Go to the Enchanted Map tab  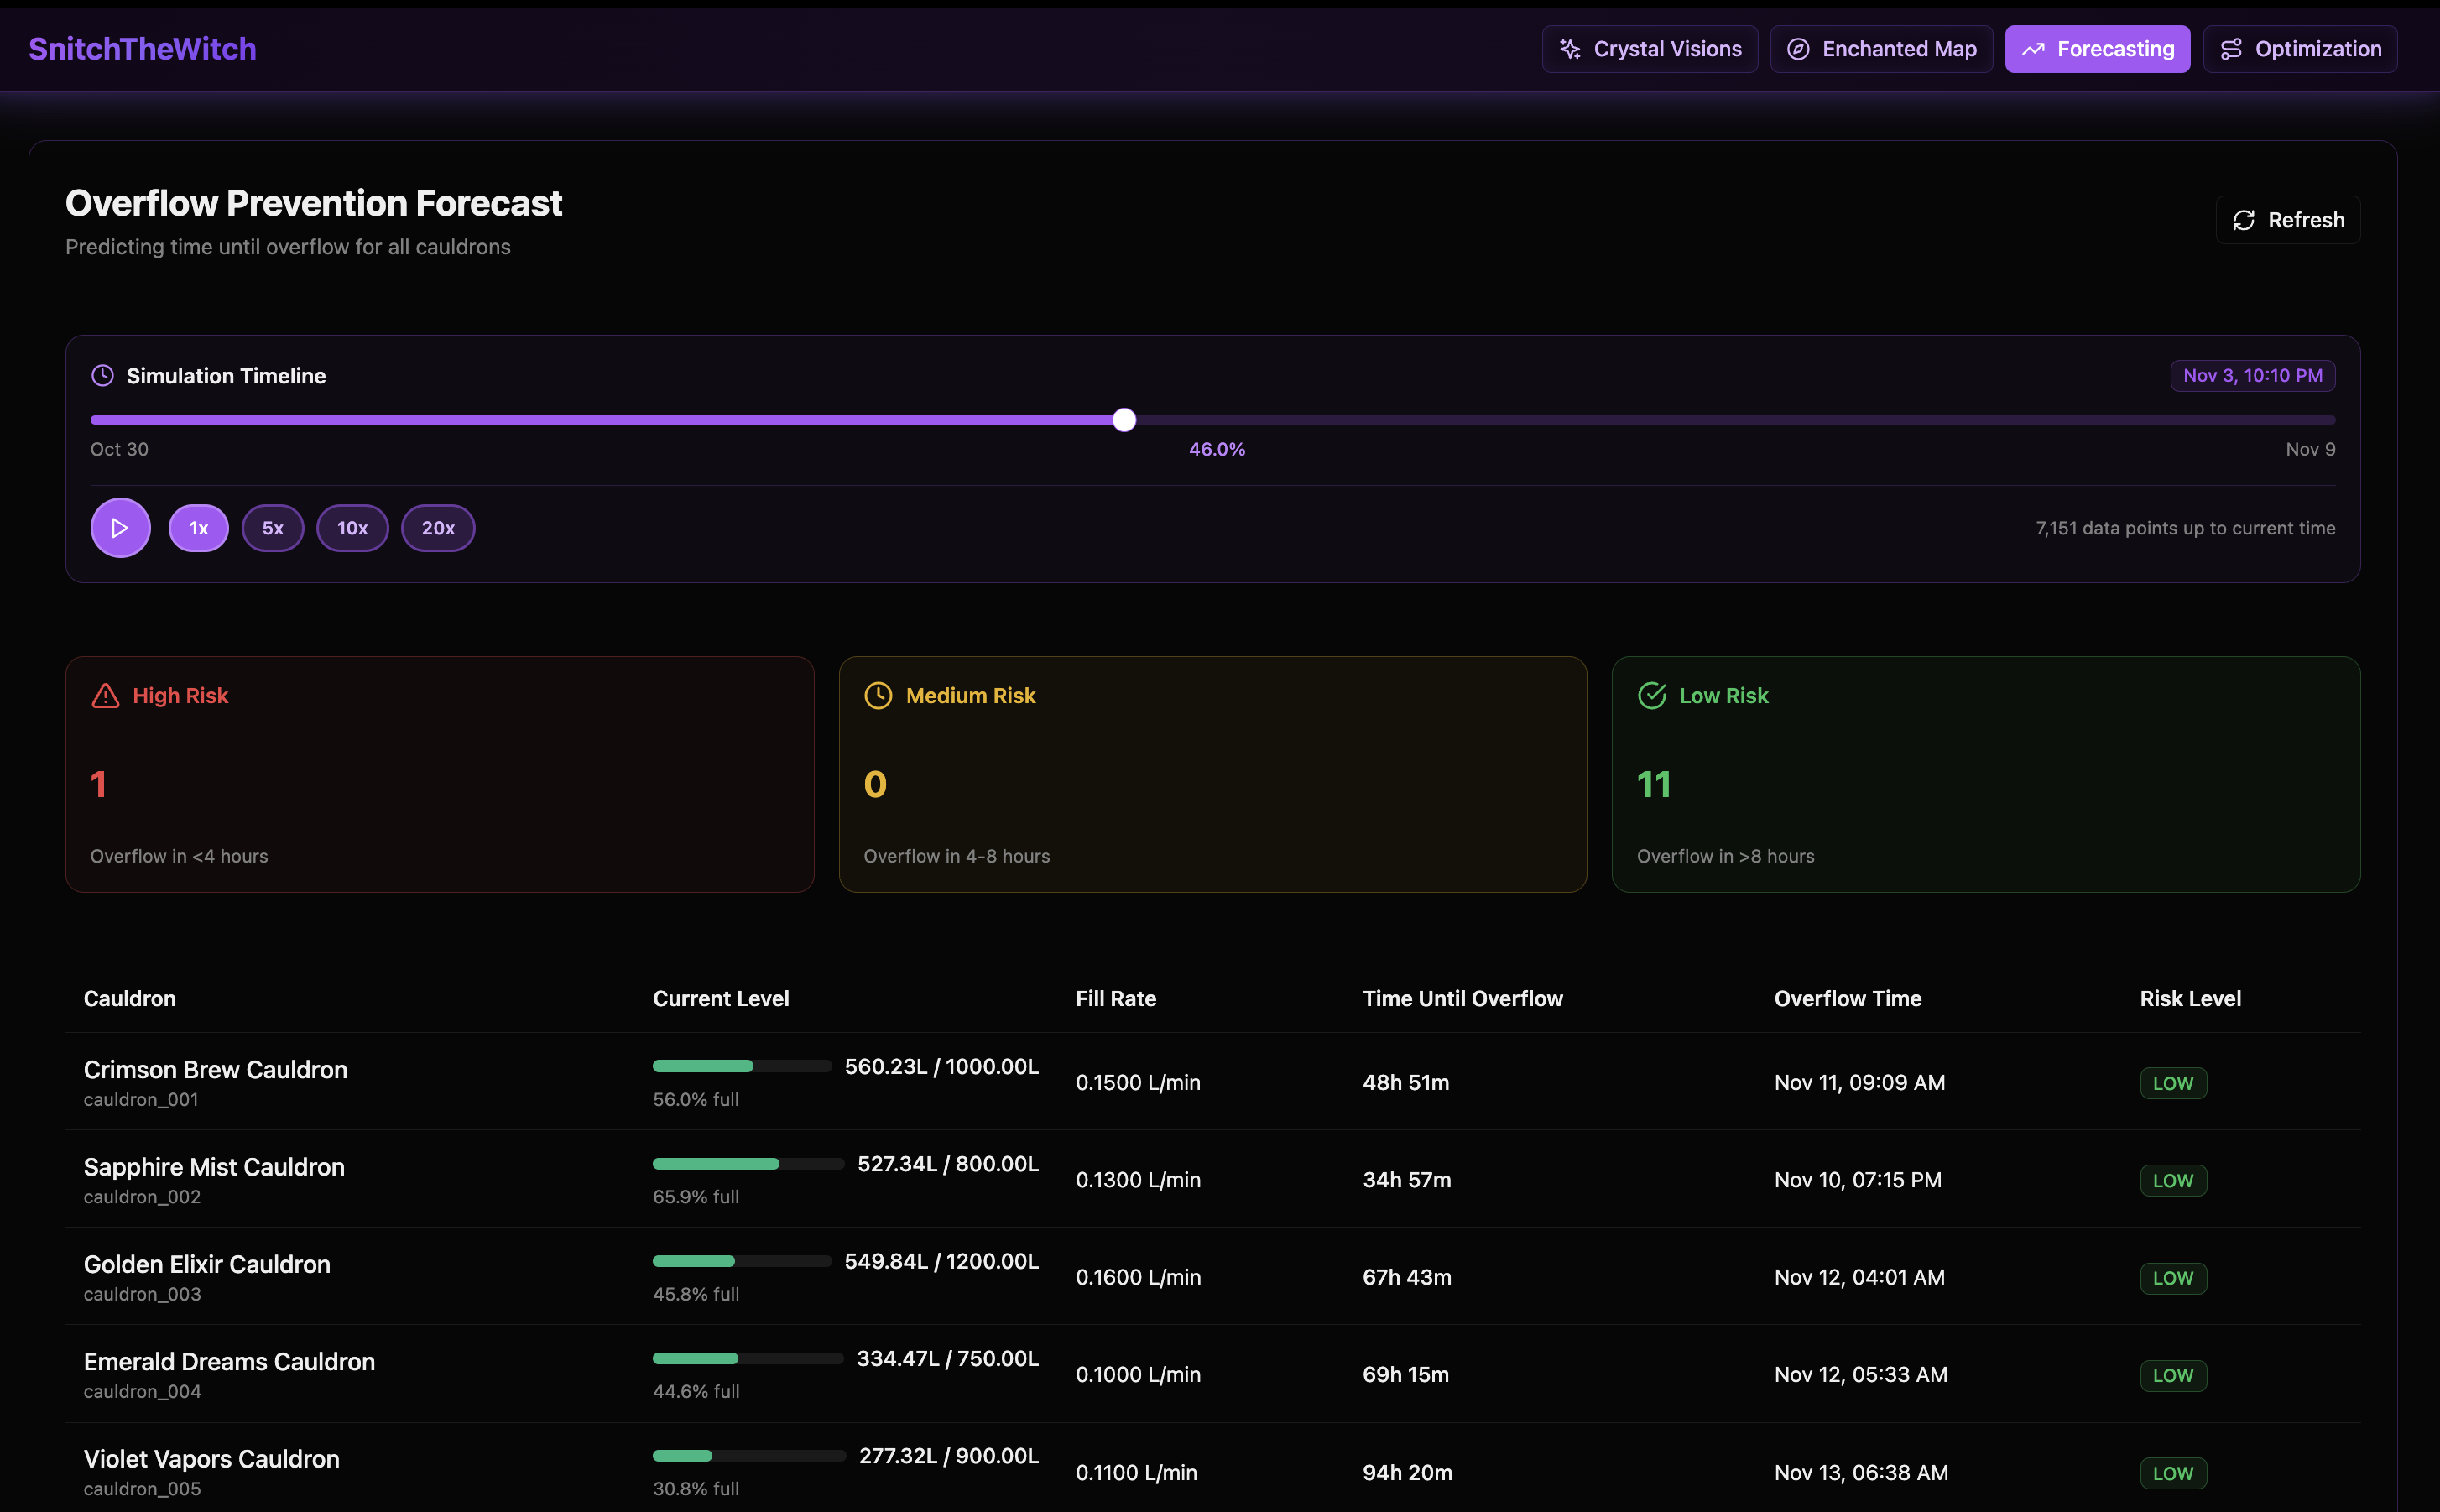click(1881, 49)
